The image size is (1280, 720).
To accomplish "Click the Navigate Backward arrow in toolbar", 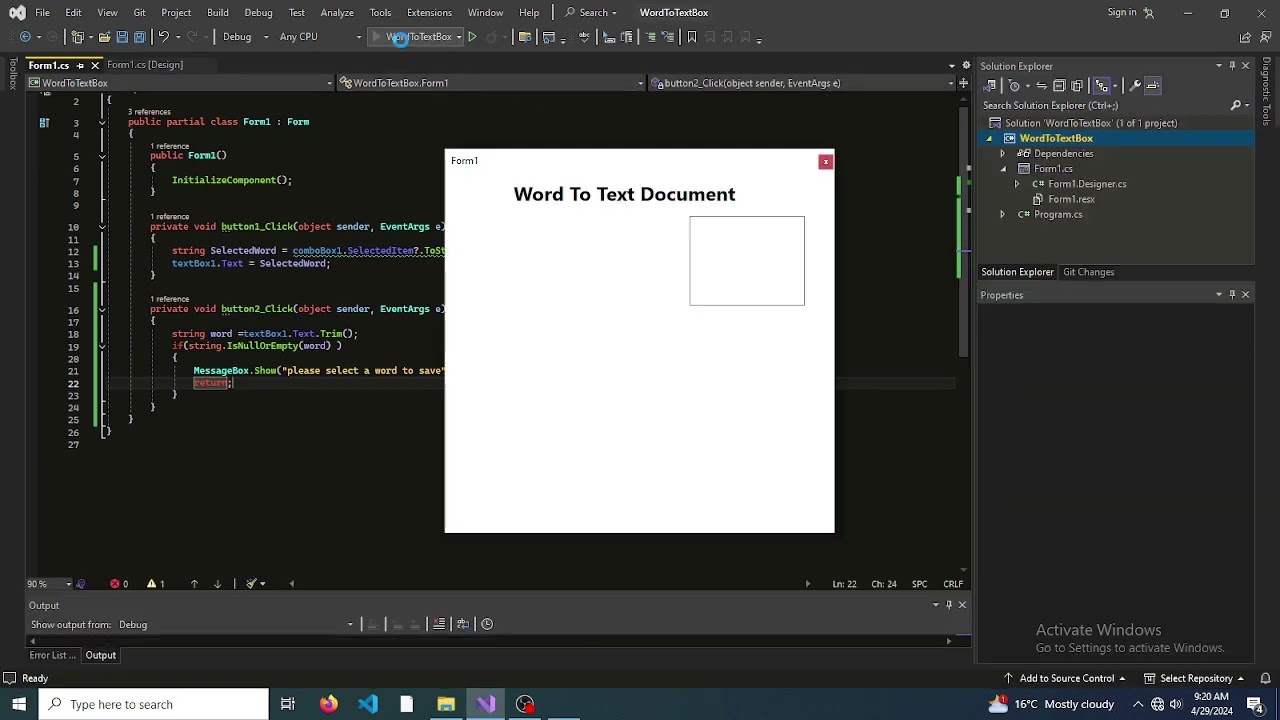I will point(25,37).
